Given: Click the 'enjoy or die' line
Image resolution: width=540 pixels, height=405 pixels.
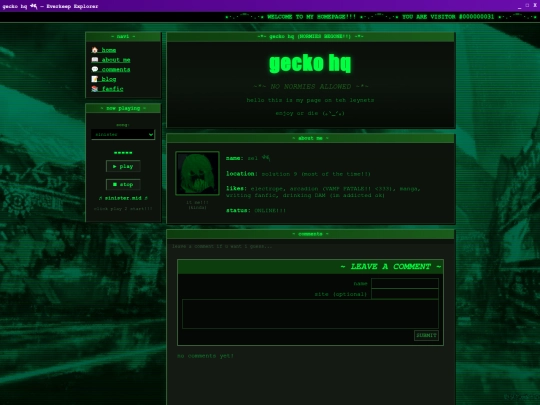Looking at the screenshot, I should click(x=310, y=113).
